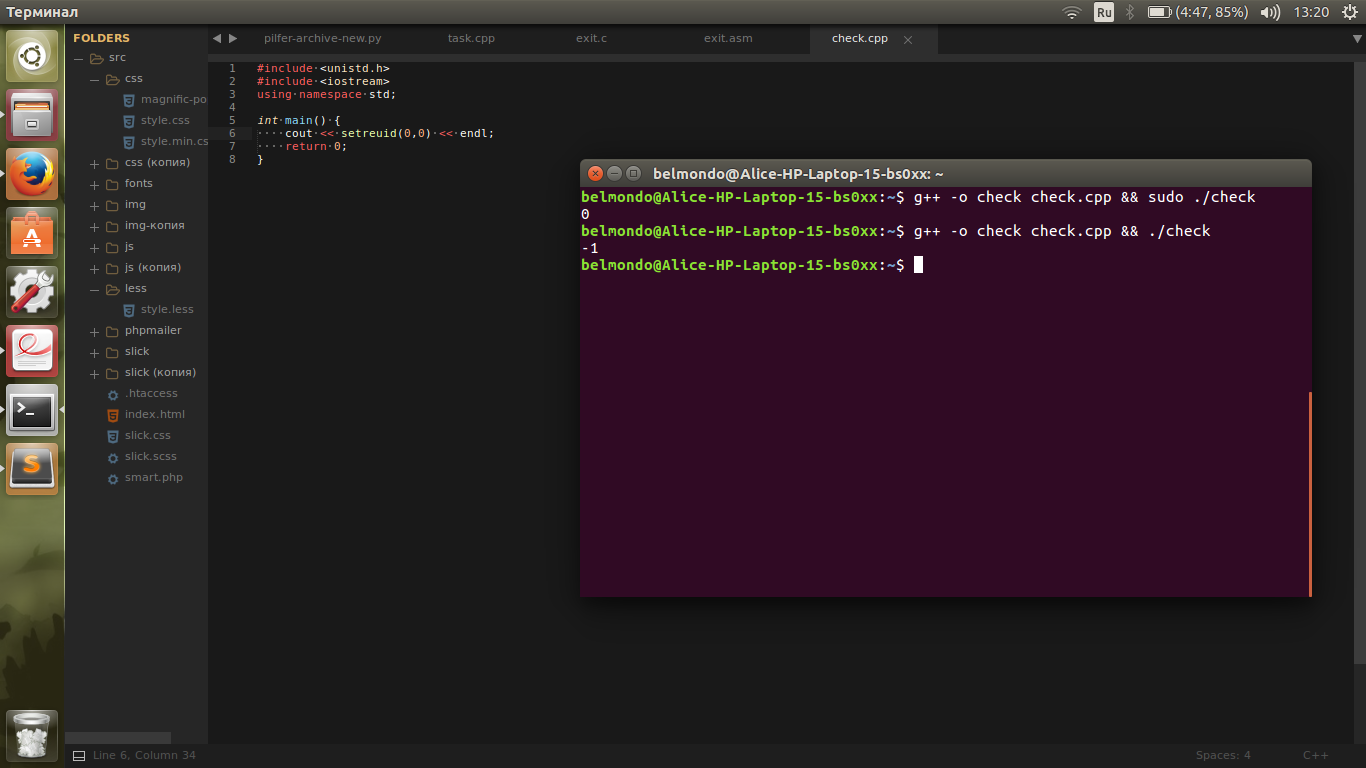Open the sound volume indicator

point(1270,12)
